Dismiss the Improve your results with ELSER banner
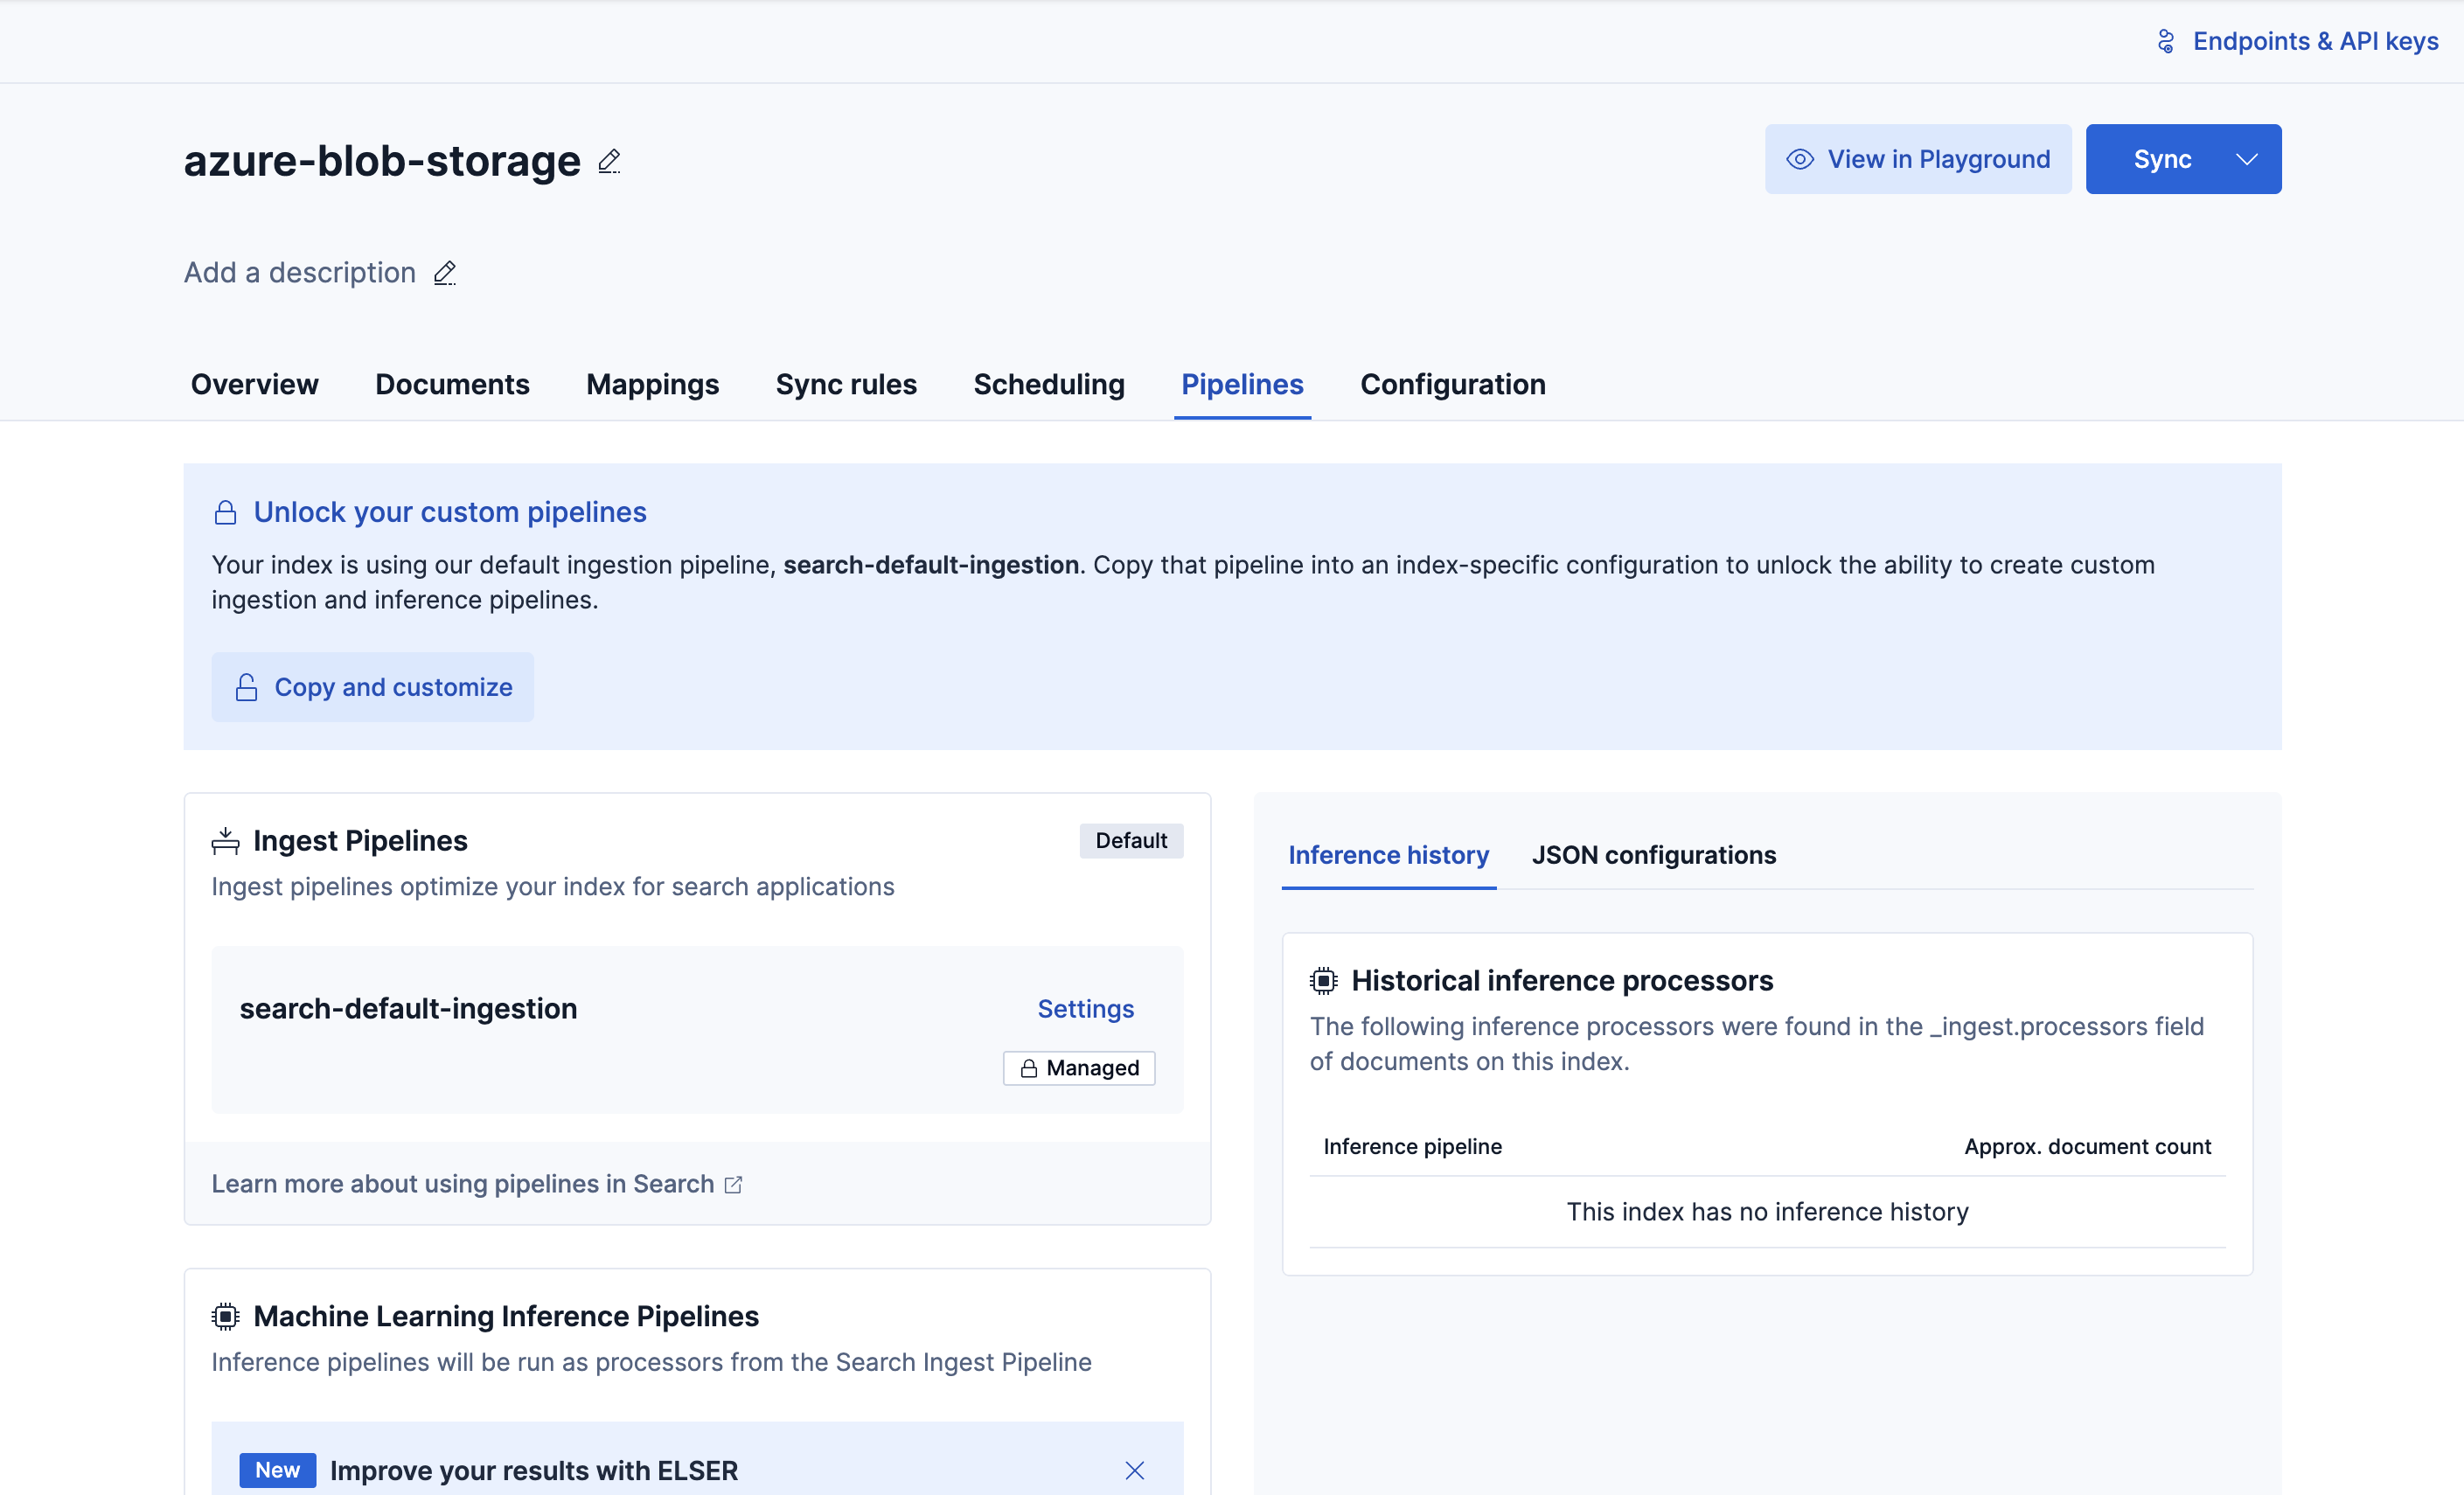 1134,1470
